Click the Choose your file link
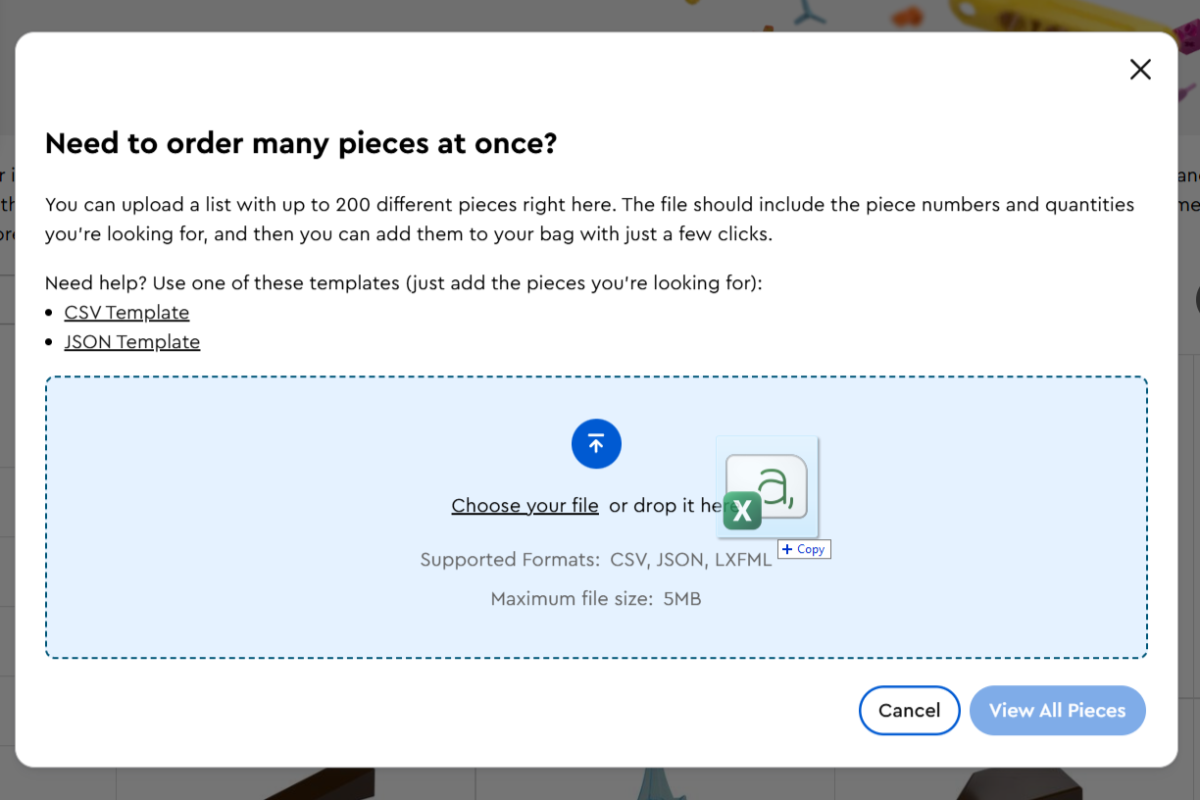The width and height of the screenshot is (1200, 800). click(525, 505)
